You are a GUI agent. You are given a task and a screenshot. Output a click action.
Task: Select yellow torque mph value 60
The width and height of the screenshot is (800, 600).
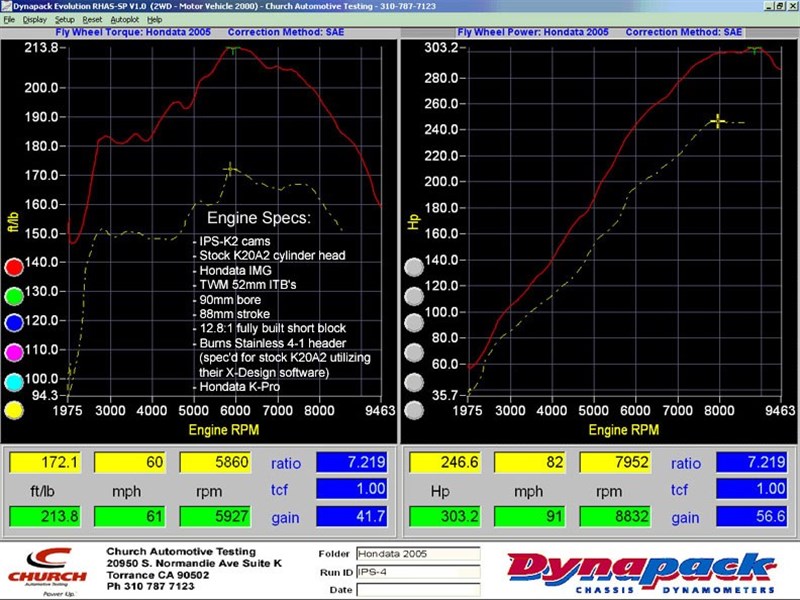click(130, 462)
